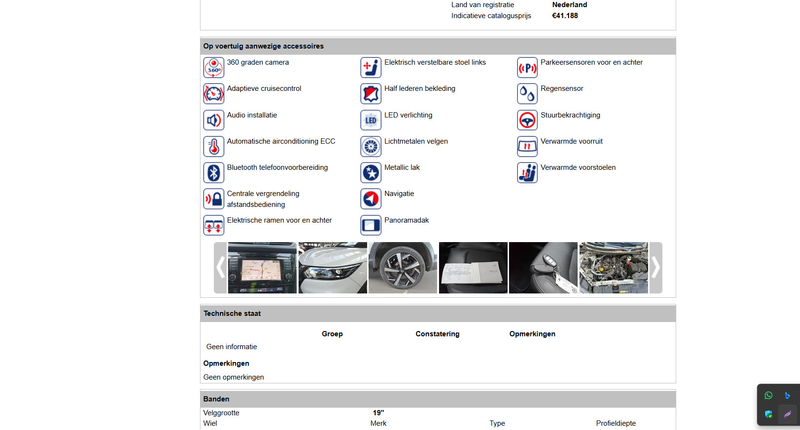Viewport: 800px width, 430px height.
Task: Click the Navigatie arrow icon
Action: 370,199
